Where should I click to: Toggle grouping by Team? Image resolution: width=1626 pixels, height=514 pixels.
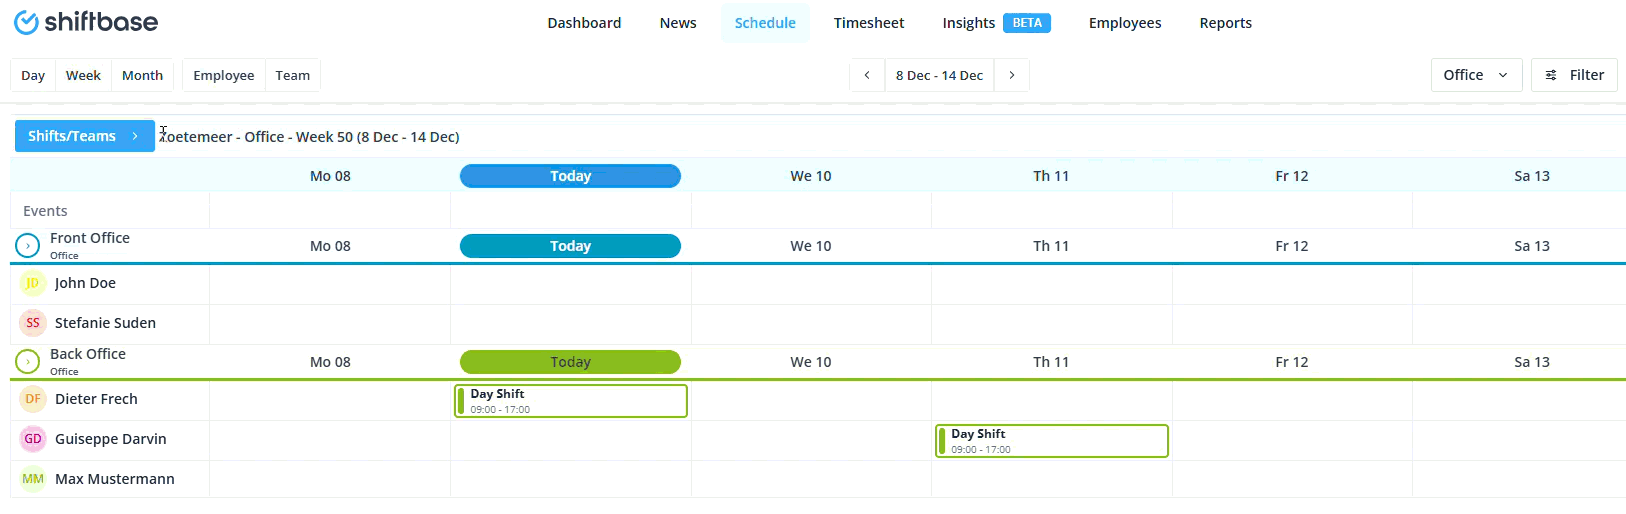point(293,75)
